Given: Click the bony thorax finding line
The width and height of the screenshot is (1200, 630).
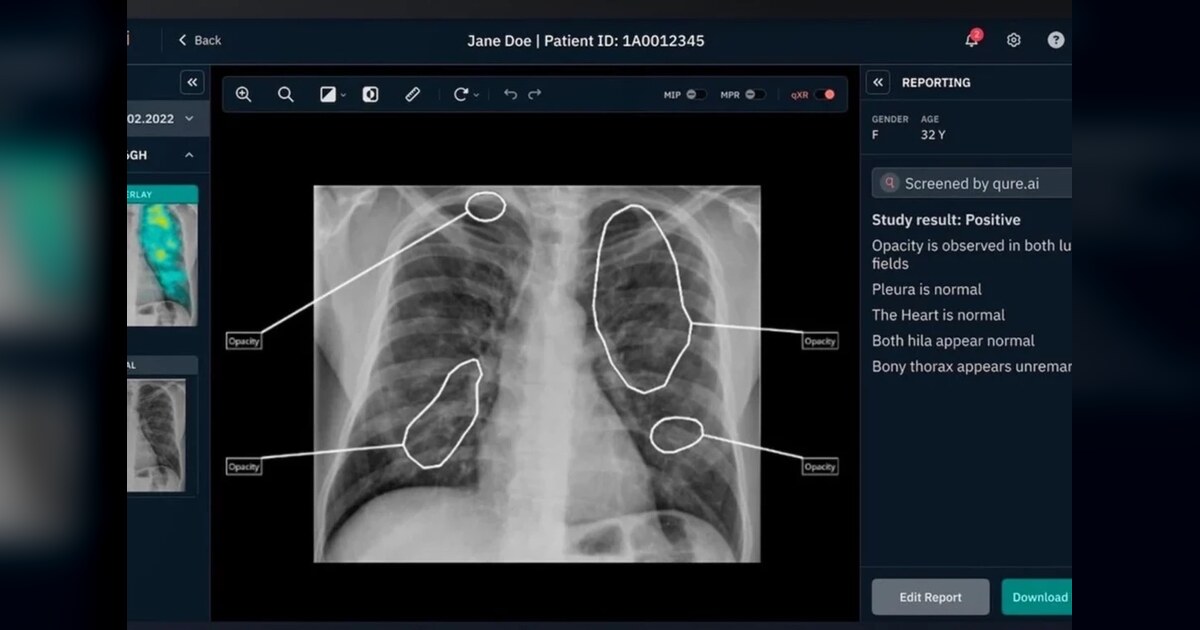Looking at the screenshot, I should [972, 367].
